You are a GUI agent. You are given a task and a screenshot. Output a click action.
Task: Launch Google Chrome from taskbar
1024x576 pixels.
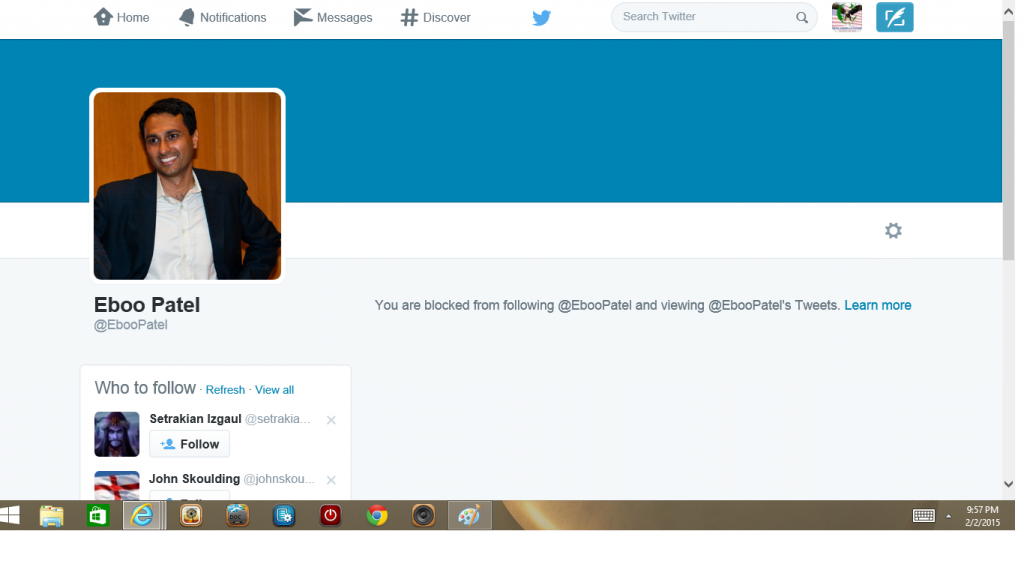pyautogui.click(x=377, y=515)
